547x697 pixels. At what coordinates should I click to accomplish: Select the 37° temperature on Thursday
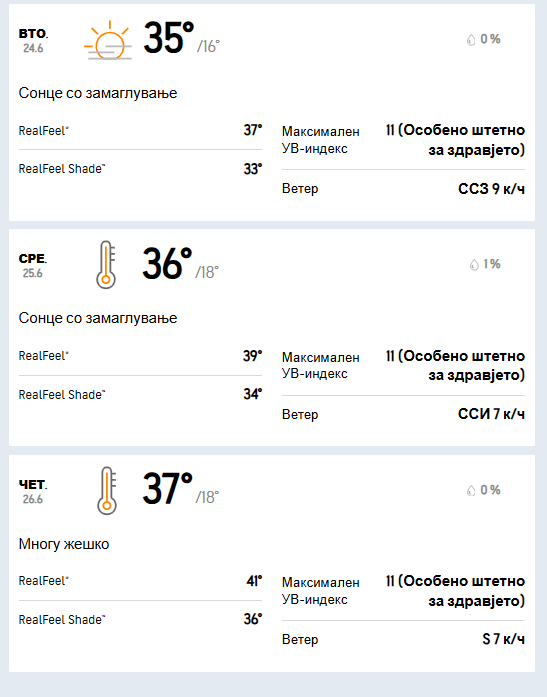[168, 489]
